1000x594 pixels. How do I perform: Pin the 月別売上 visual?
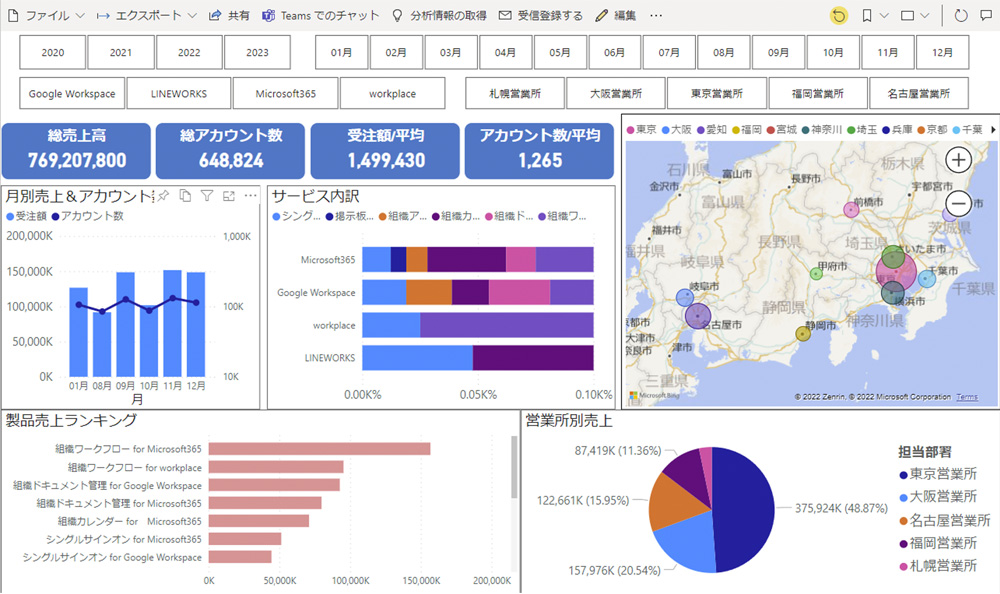pos(163,196)
